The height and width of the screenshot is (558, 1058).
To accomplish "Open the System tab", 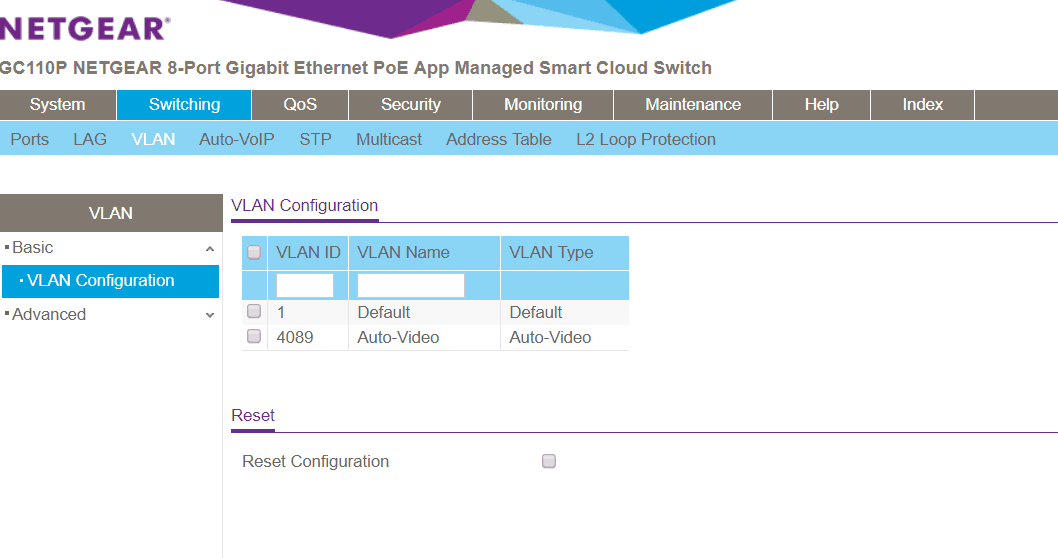I will pos(57,105).
